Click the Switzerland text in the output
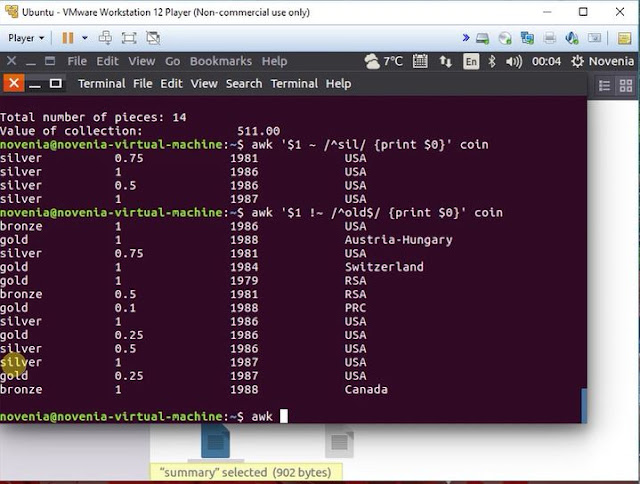This screenshot has width=640, height=484. (384, 267)
